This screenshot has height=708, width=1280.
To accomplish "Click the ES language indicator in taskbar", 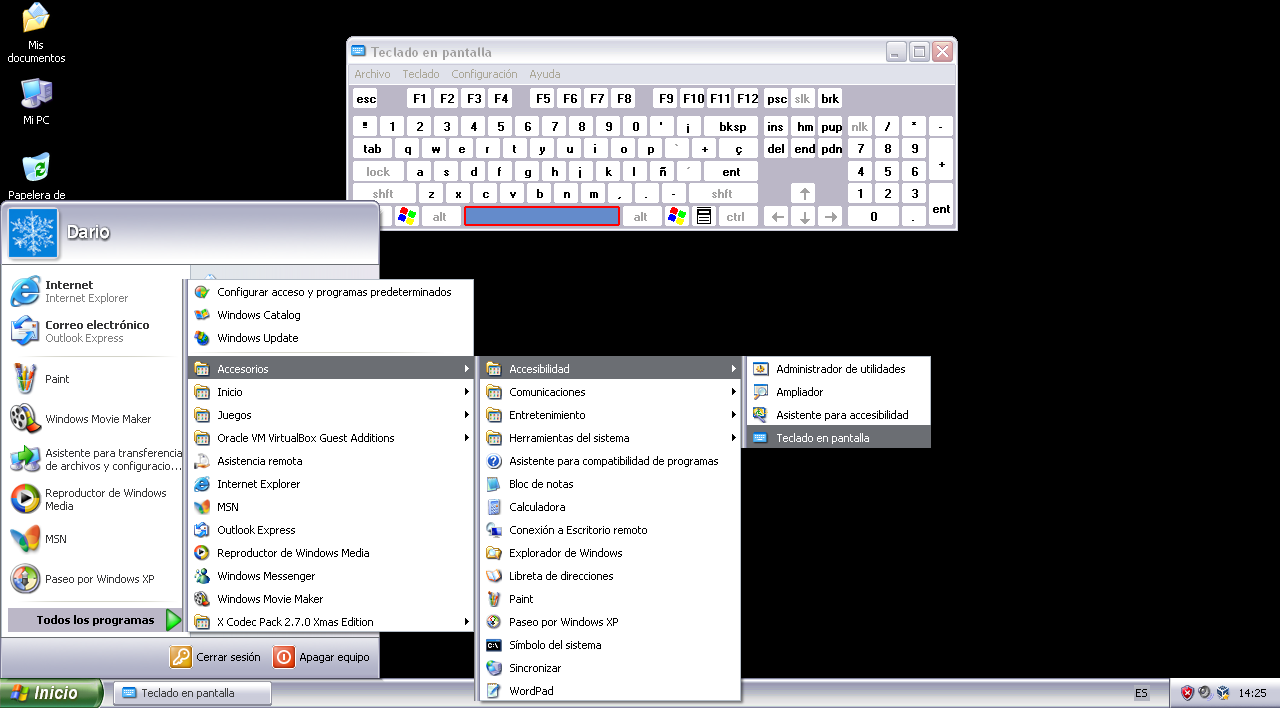I will (1141, 693).
